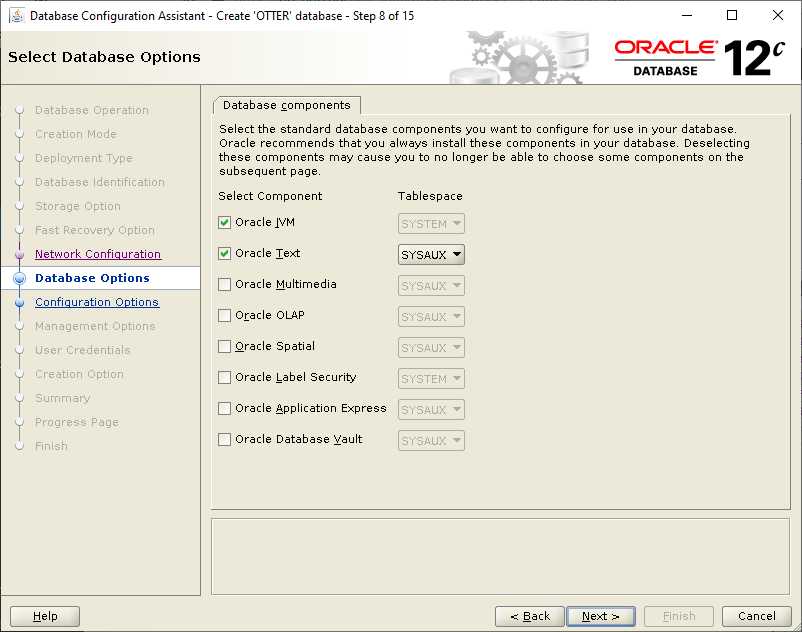Tick the Oracle Spatial checkbox
802x632 pixels.
click(224, 347)
